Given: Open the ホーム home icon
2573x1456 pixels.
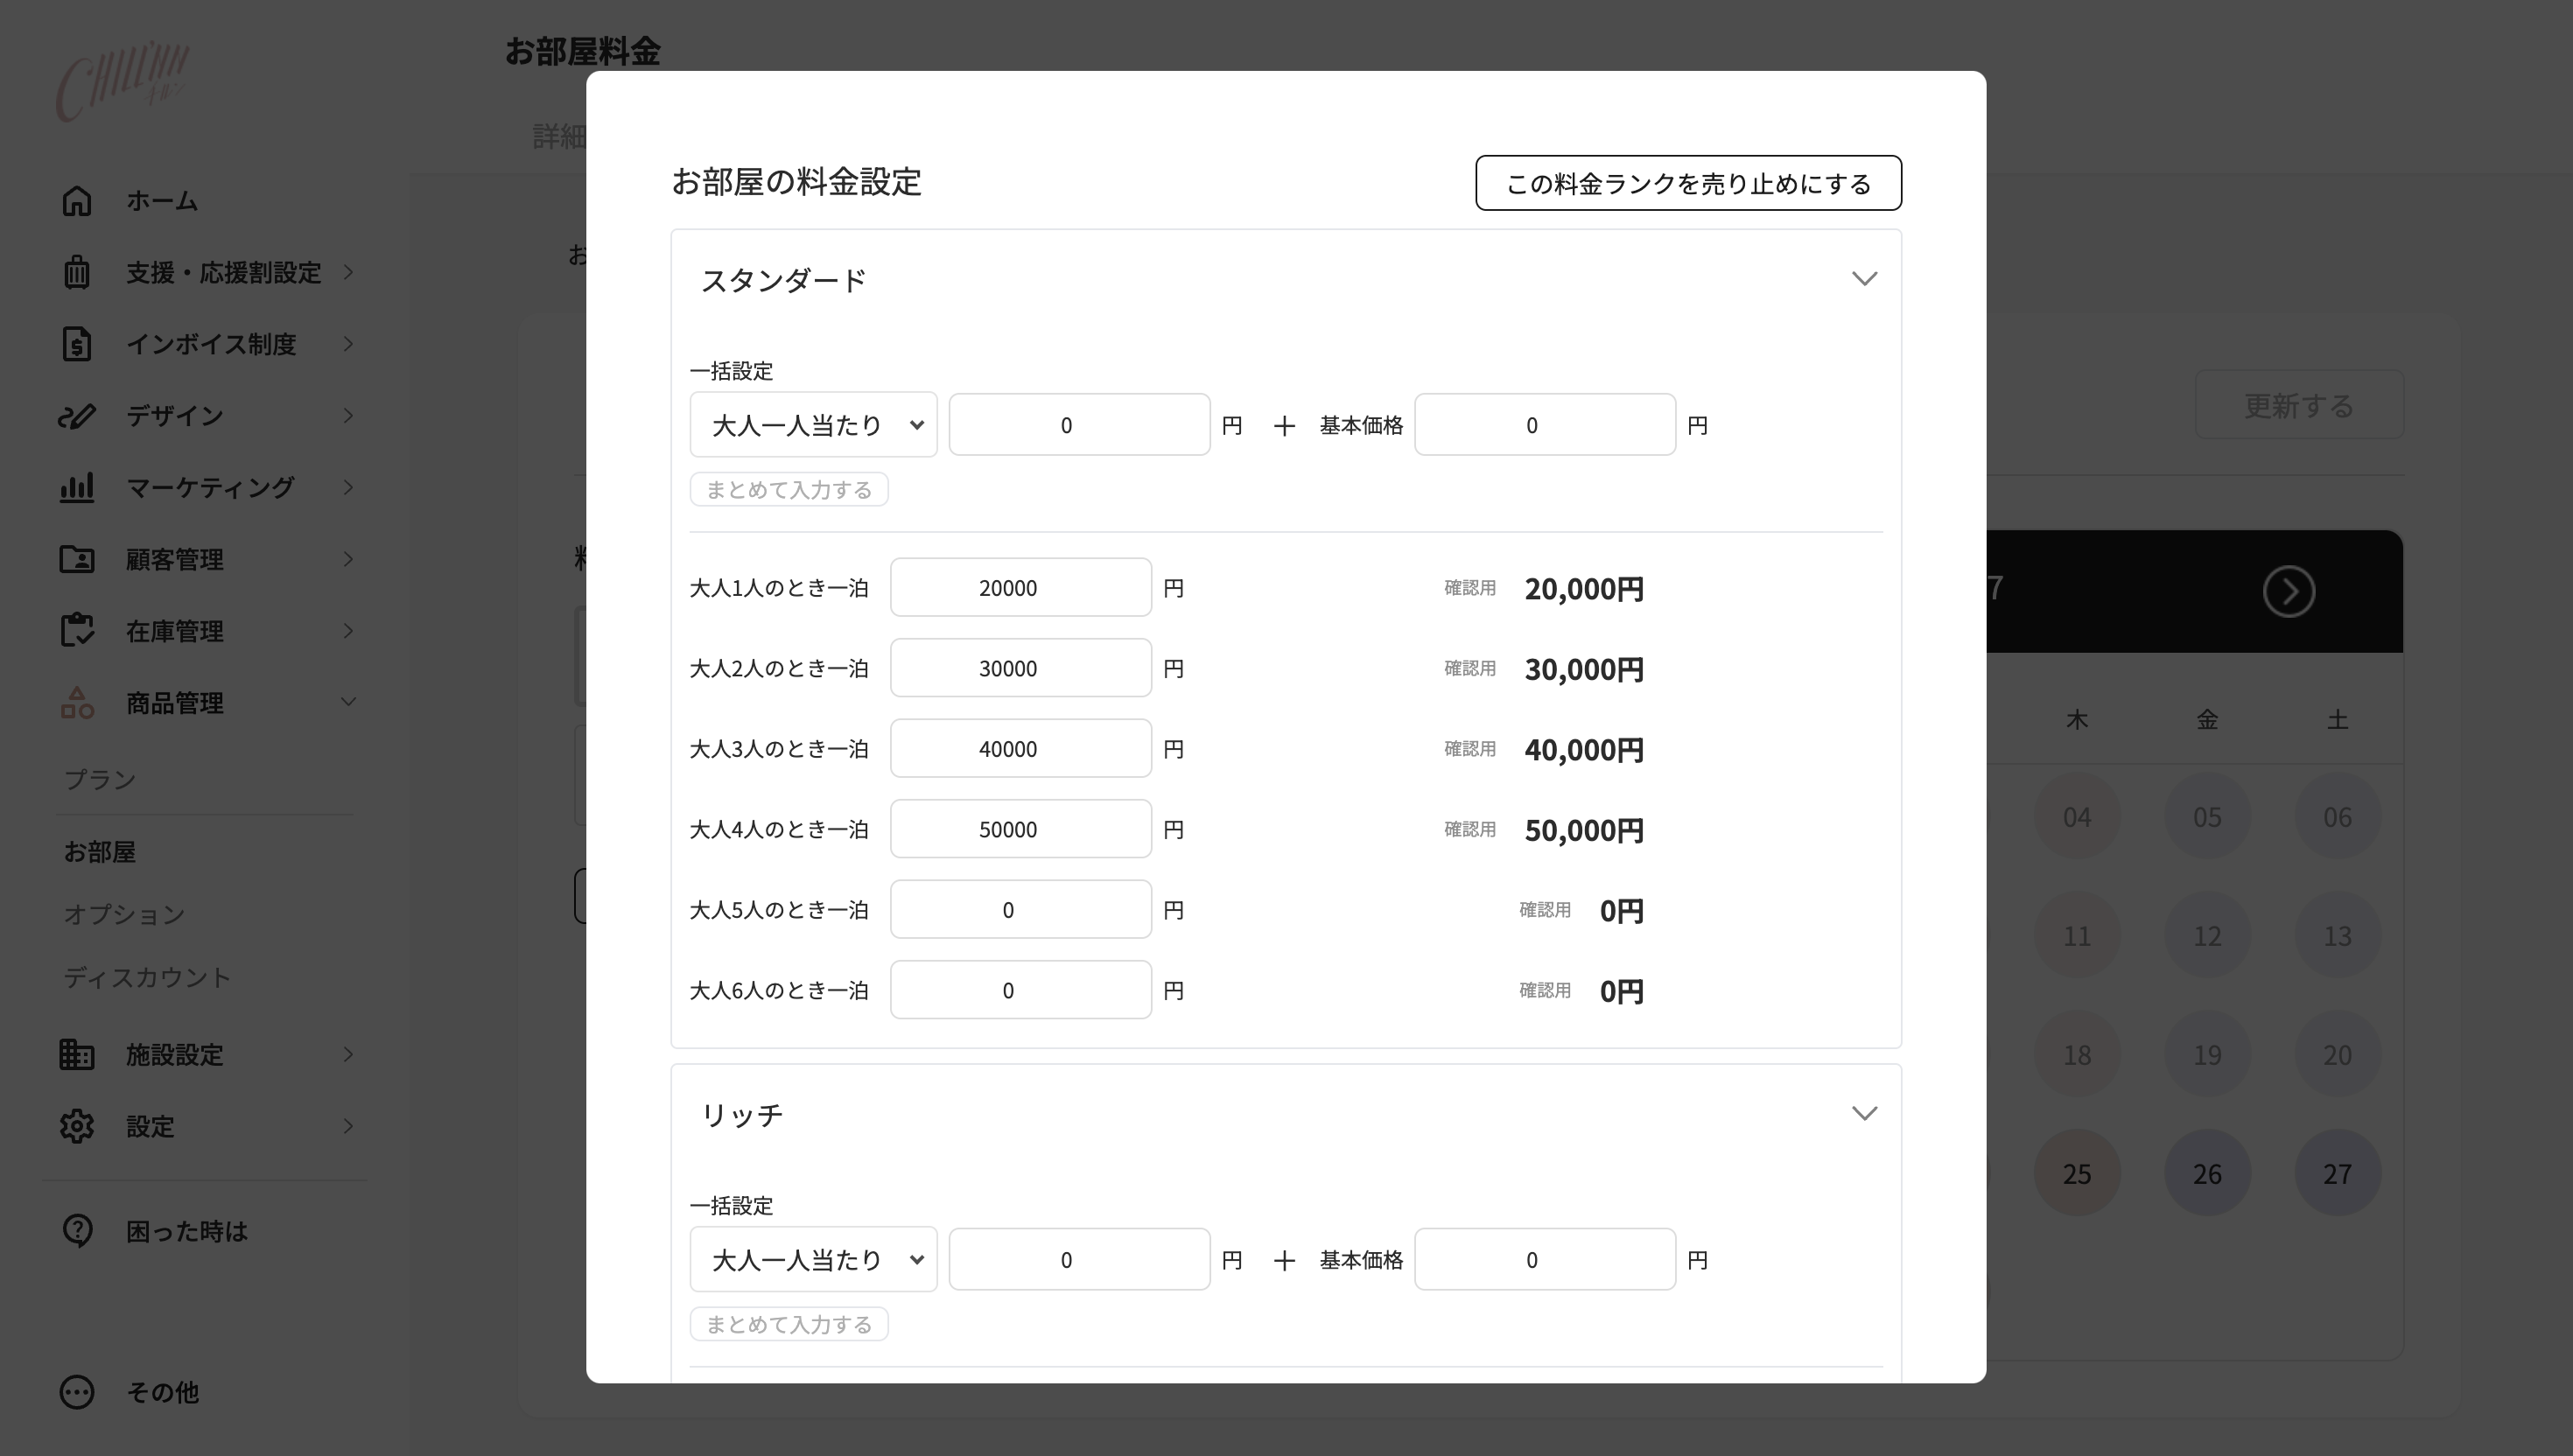Looking at the screenshot, I should (x=78, y=200).
